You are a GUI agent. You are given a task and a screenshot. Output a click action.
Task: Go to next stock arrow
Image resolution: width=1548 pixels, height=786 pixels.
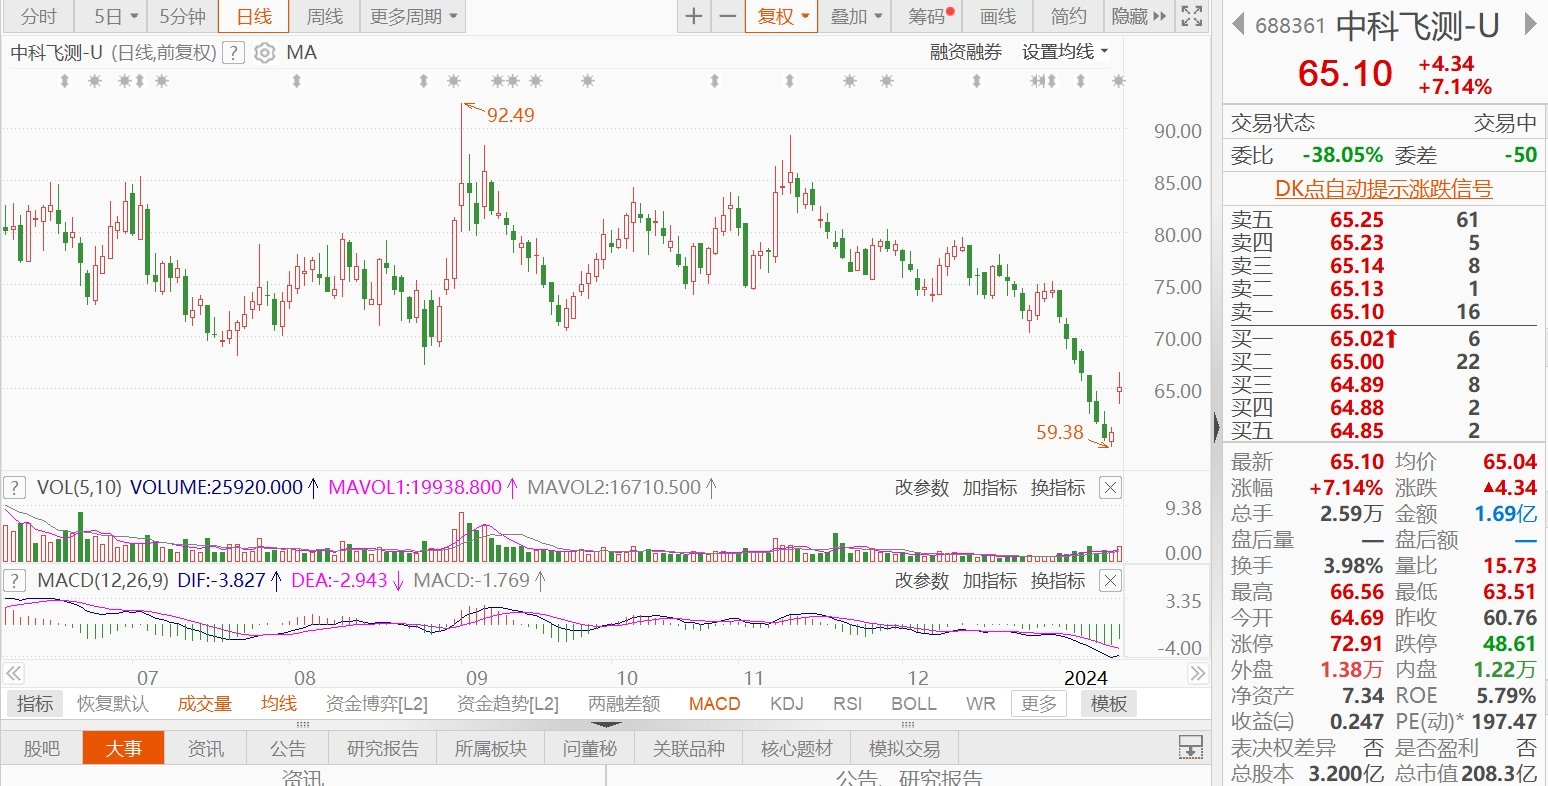click(1529, 25)
